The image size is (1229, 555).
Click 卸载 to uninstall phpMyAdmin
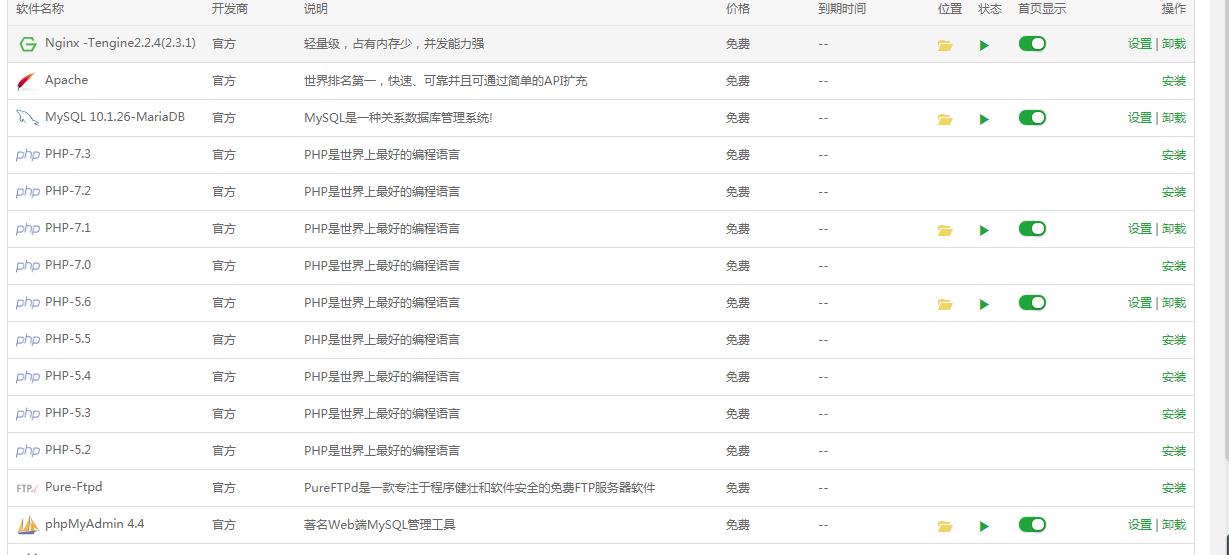(1174, 525)
